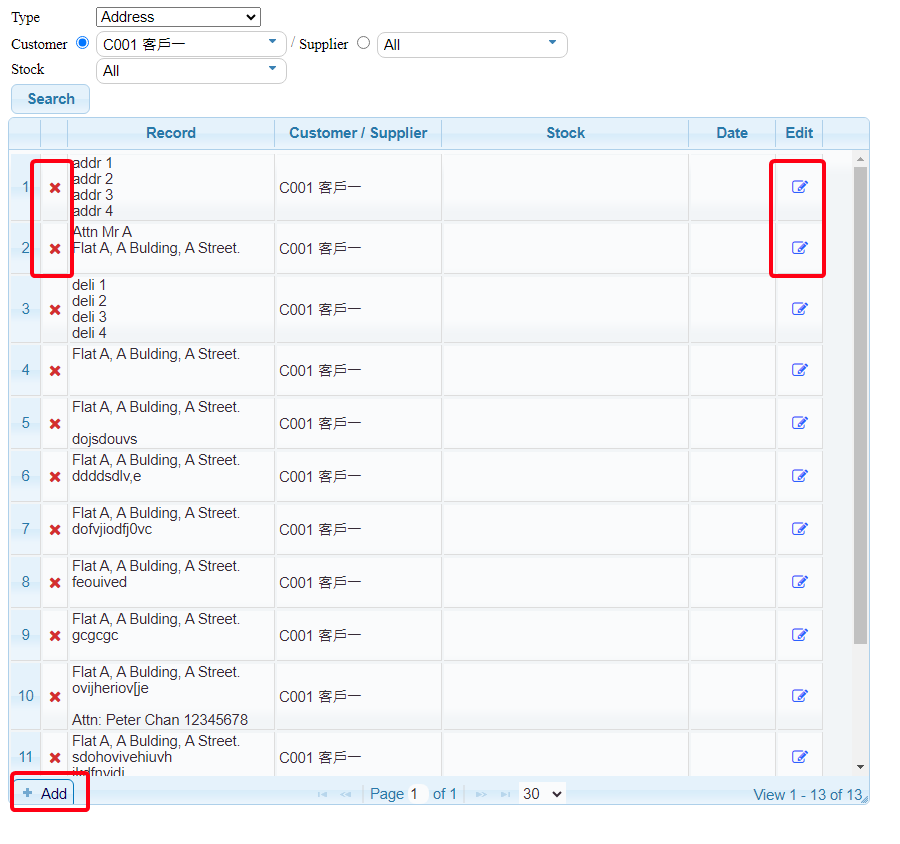Click the vertical scrollbar of the grid
Viewport: 900px width, 844px height.
pos(861,400)
